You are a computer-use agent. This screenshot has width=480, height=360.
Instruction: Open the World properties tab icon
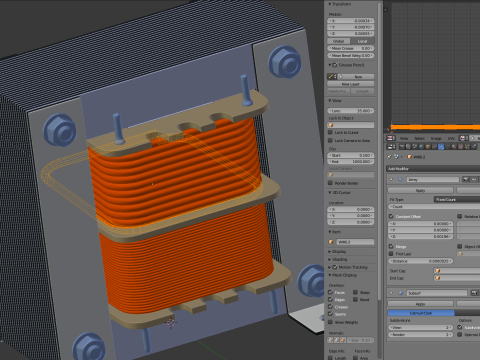[421, 146]
